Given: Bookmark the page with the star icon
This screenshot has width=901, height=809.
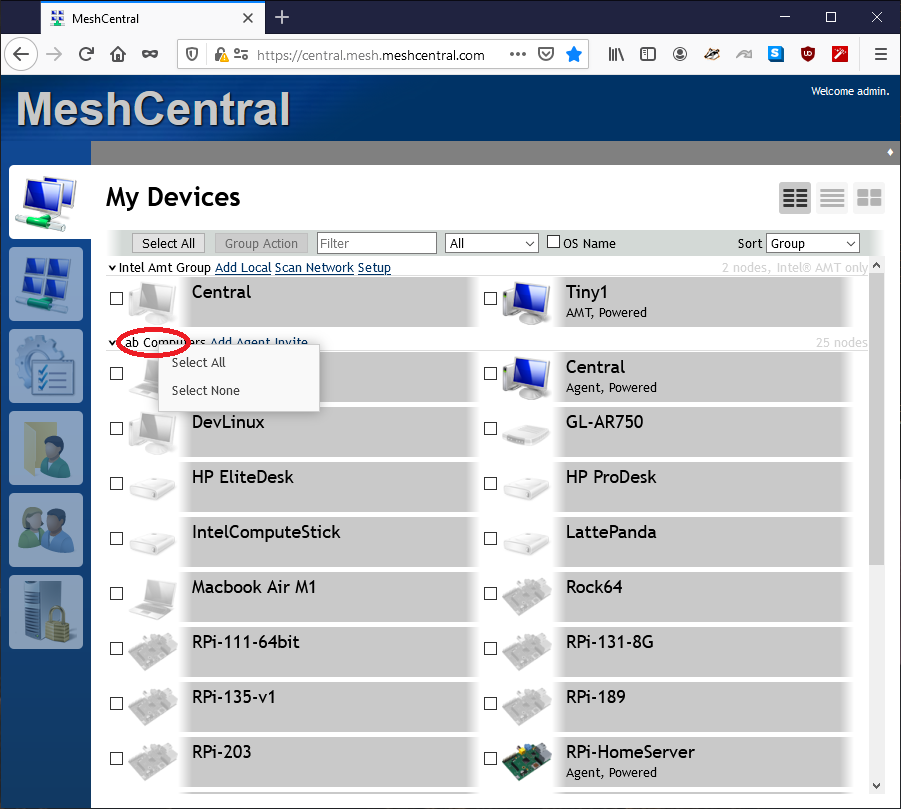Looking at the screenshot, I should point(574,54).
